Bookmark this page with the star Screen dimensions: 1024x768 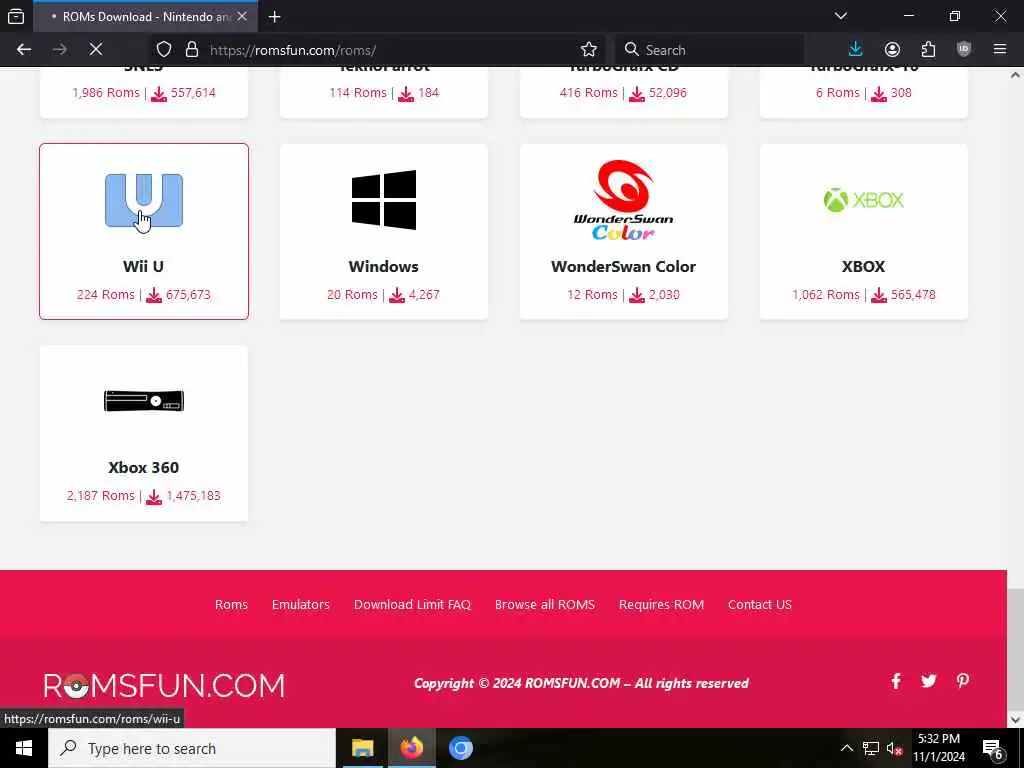(x=588, y=50)
